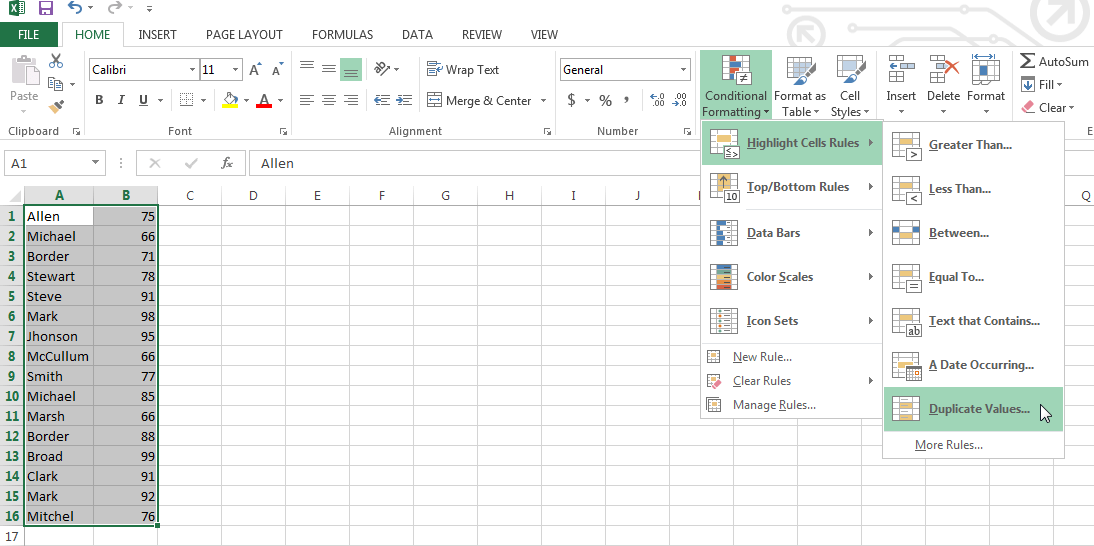This screenshot has width=1094, height=546.
Task: Open the FILE tab
Action: tap(29, 34)
